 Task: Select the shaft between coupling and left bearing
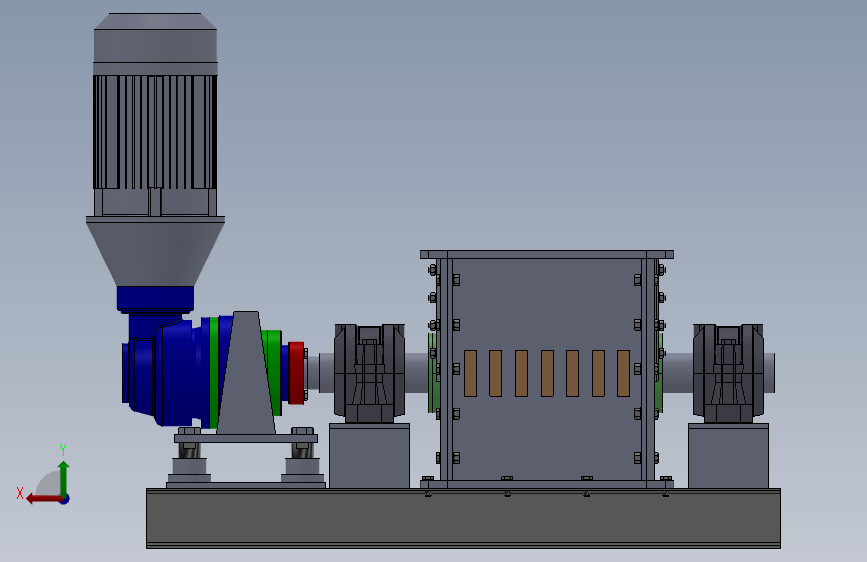point(321,372)
